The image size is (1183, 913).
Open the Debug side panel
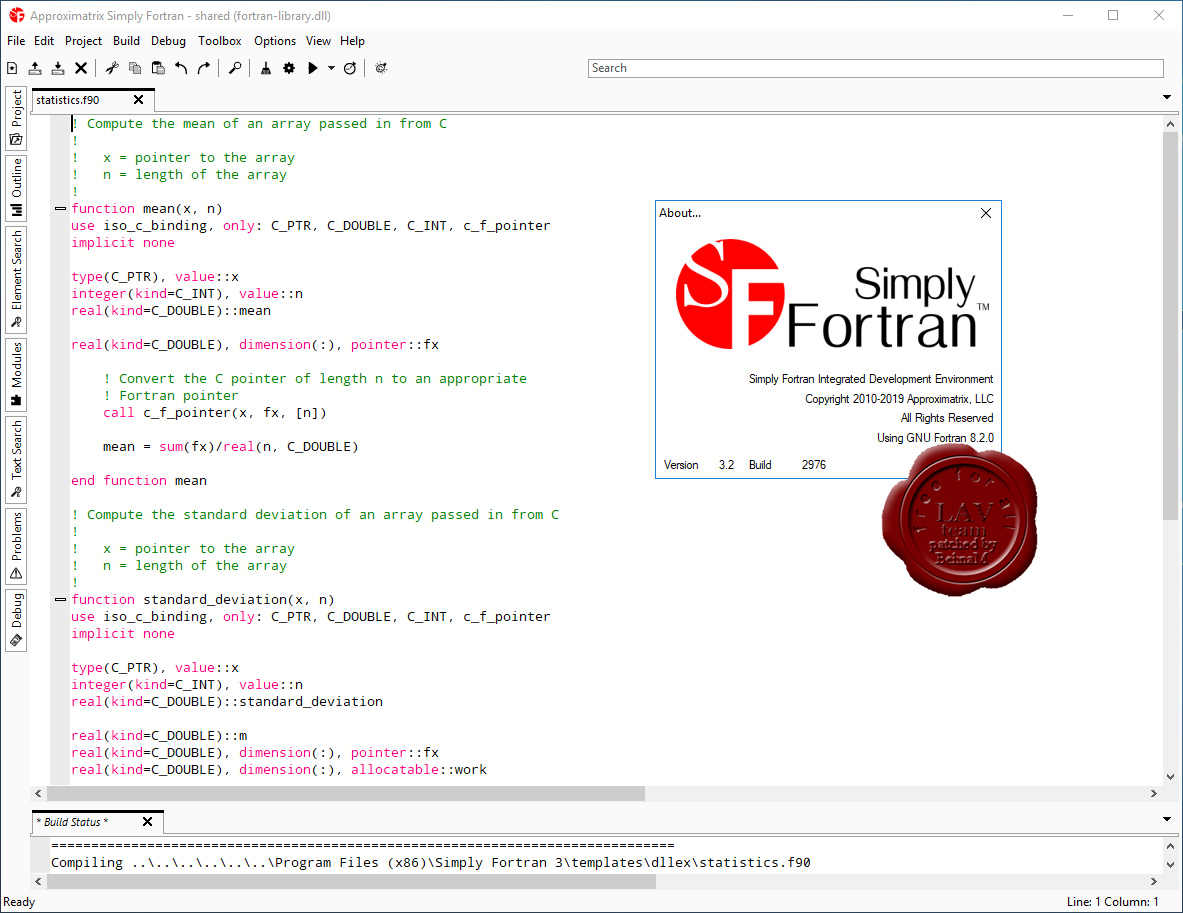click(x=17, y=620)
